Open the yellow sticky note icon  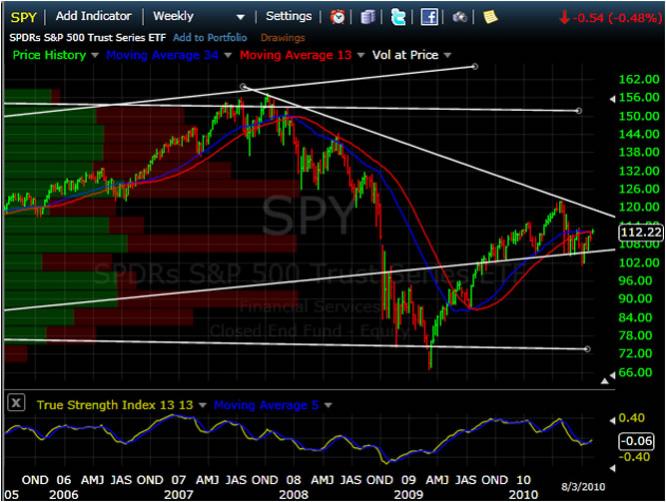[x=490, y=17]
